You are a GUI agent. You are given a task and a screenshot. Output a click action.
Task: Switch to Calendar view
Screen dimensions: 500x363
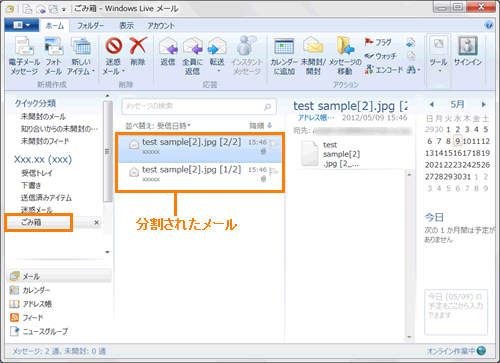coord(30,290)
